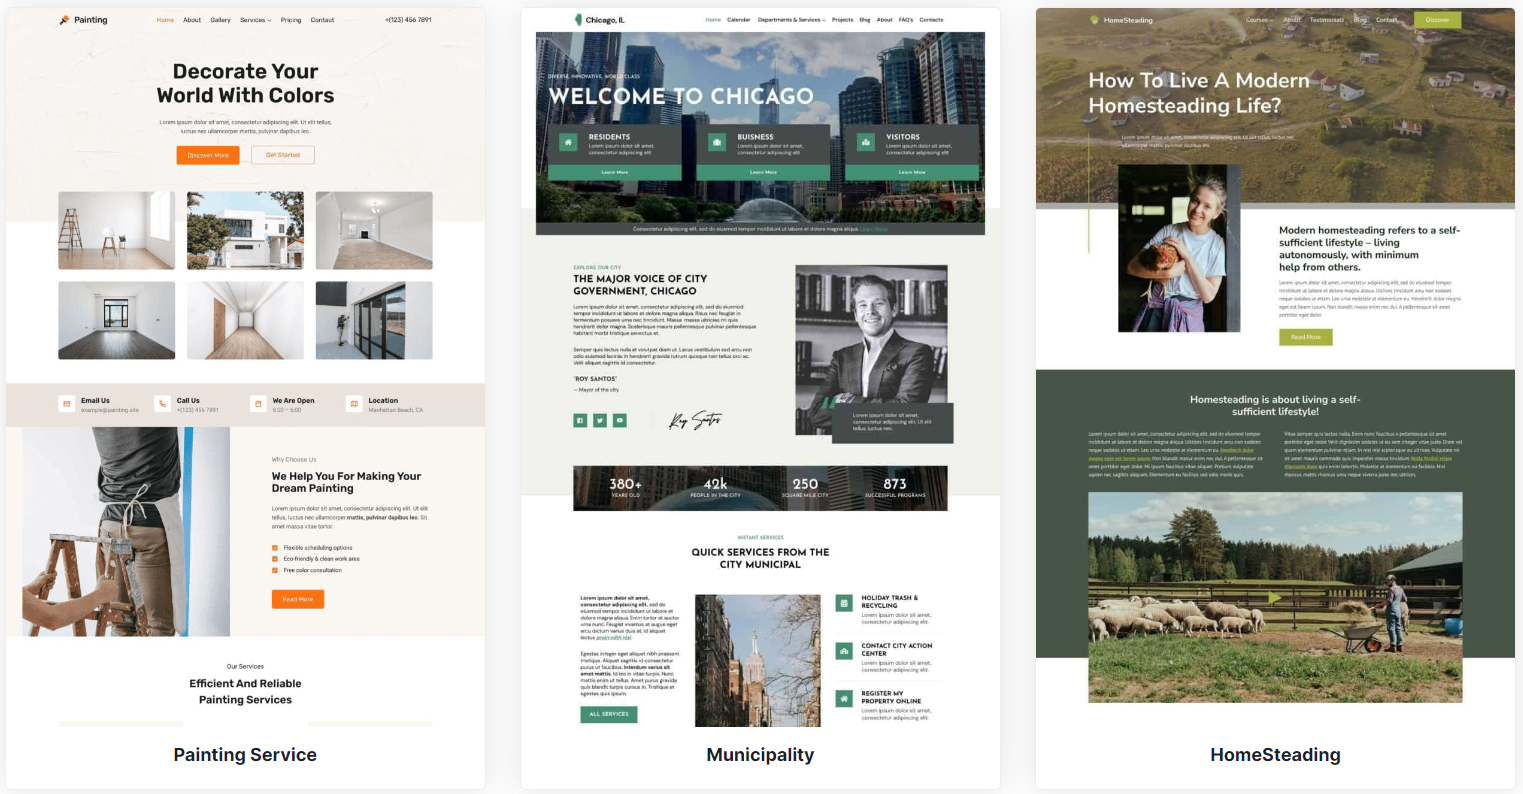The height and width of the screenshot is (794, 1523).
Task: Toggle the Free color consultation checkmark
Action: (275, 570)
